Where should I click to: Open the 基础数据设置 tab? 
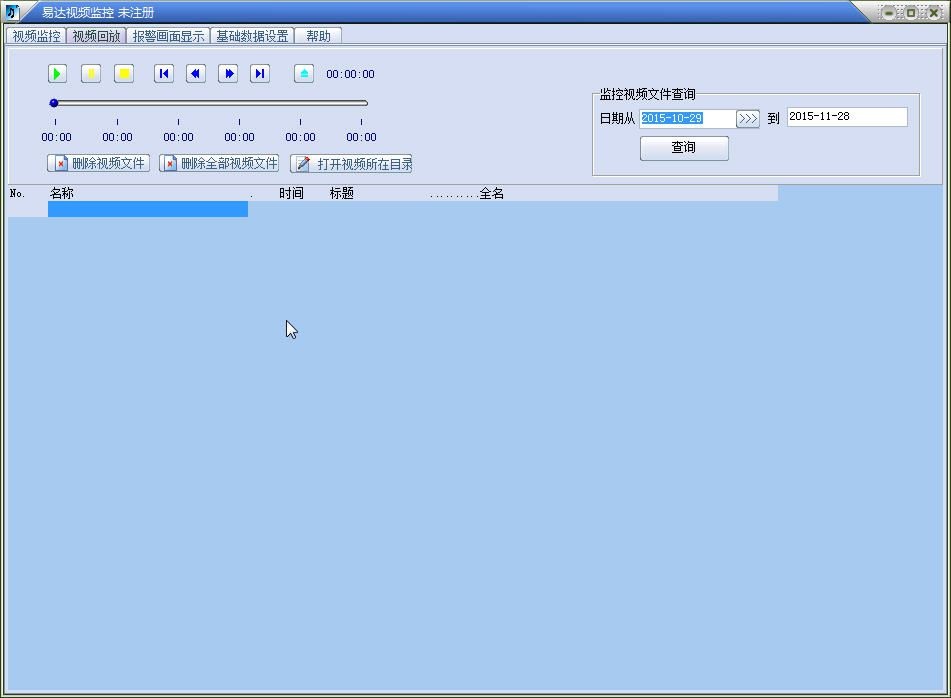252,36
